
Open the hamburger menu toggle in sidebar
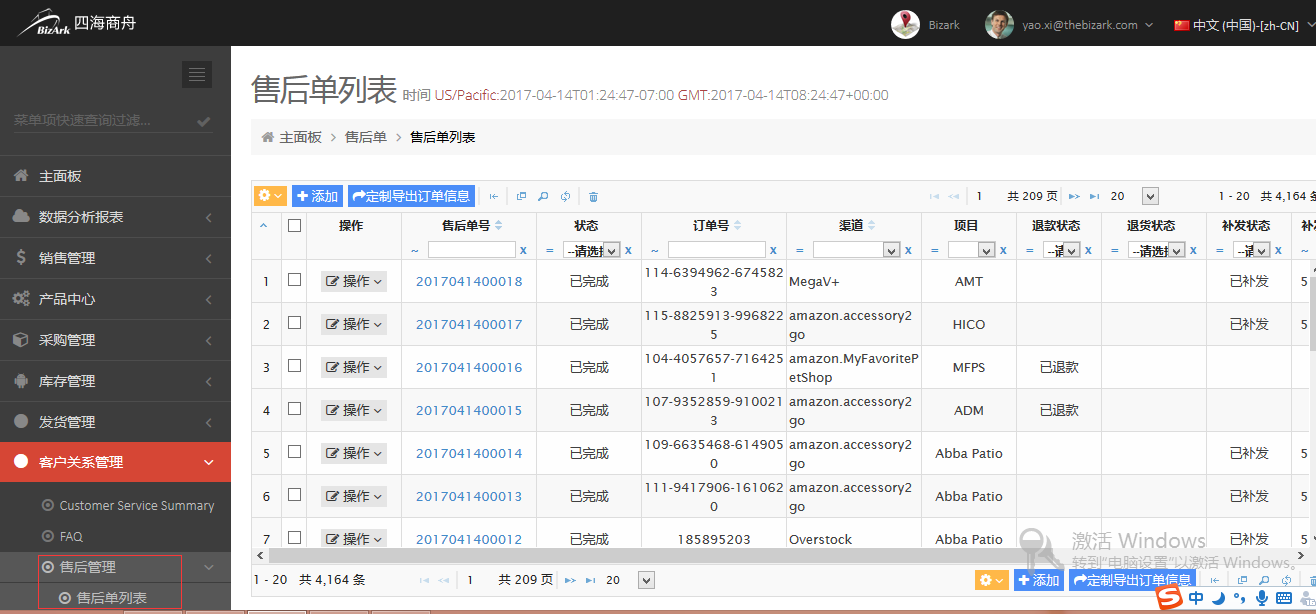coord(197,74)
